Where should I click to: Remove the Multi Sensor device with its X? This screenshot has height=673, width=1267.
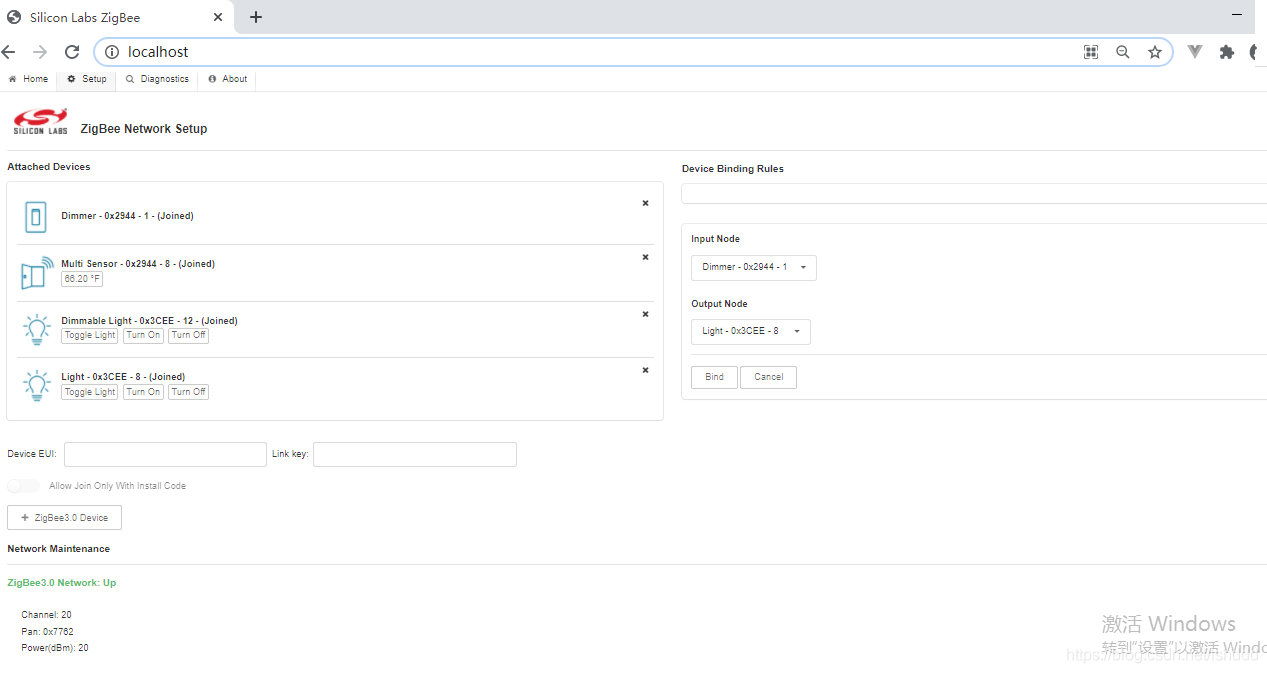click(645, 257)
